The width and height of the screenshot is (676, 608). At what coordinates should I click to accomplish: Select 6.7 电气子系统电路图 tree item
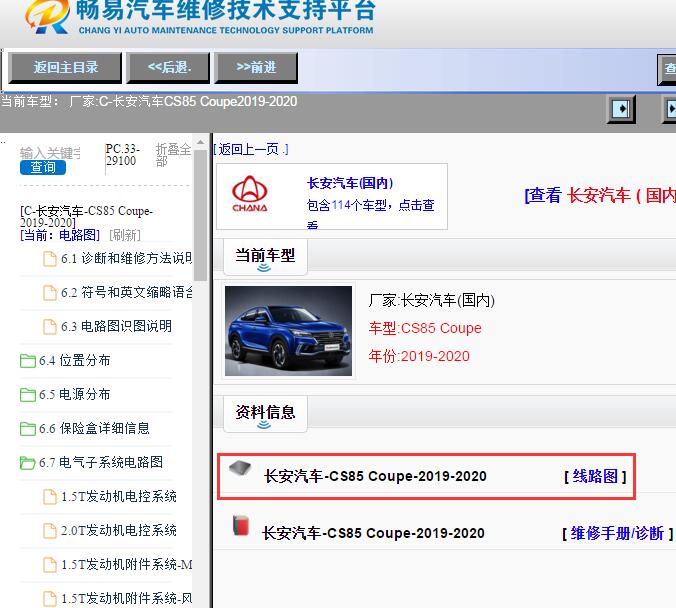(x=101, y=463)
